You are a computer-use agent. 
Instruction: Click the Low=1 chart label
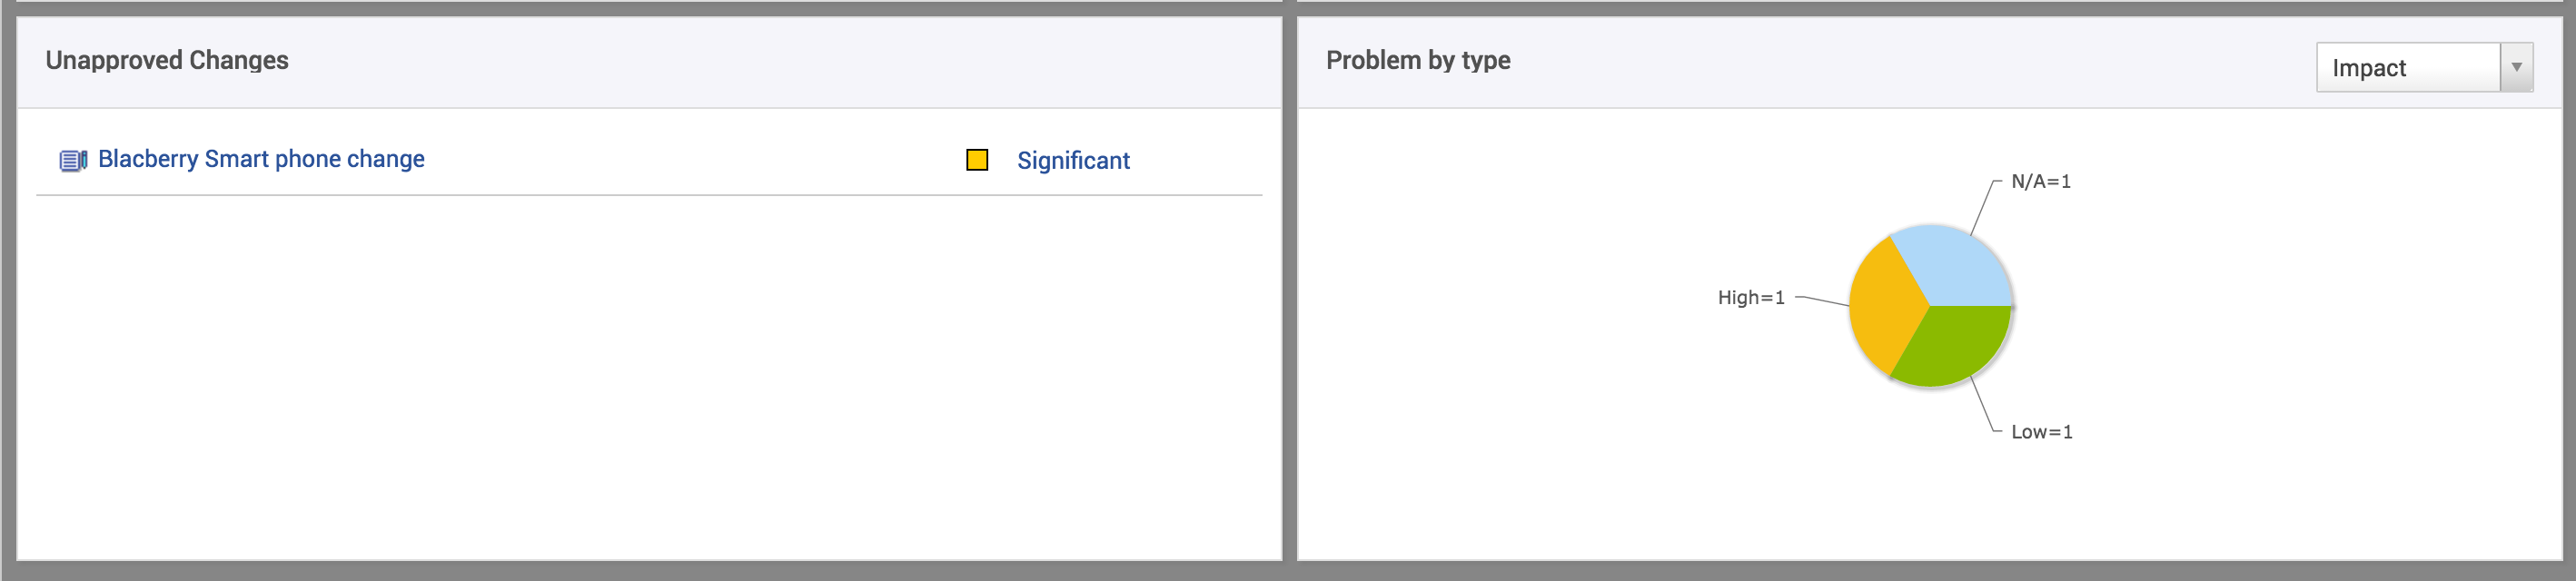pos(2041,432)
